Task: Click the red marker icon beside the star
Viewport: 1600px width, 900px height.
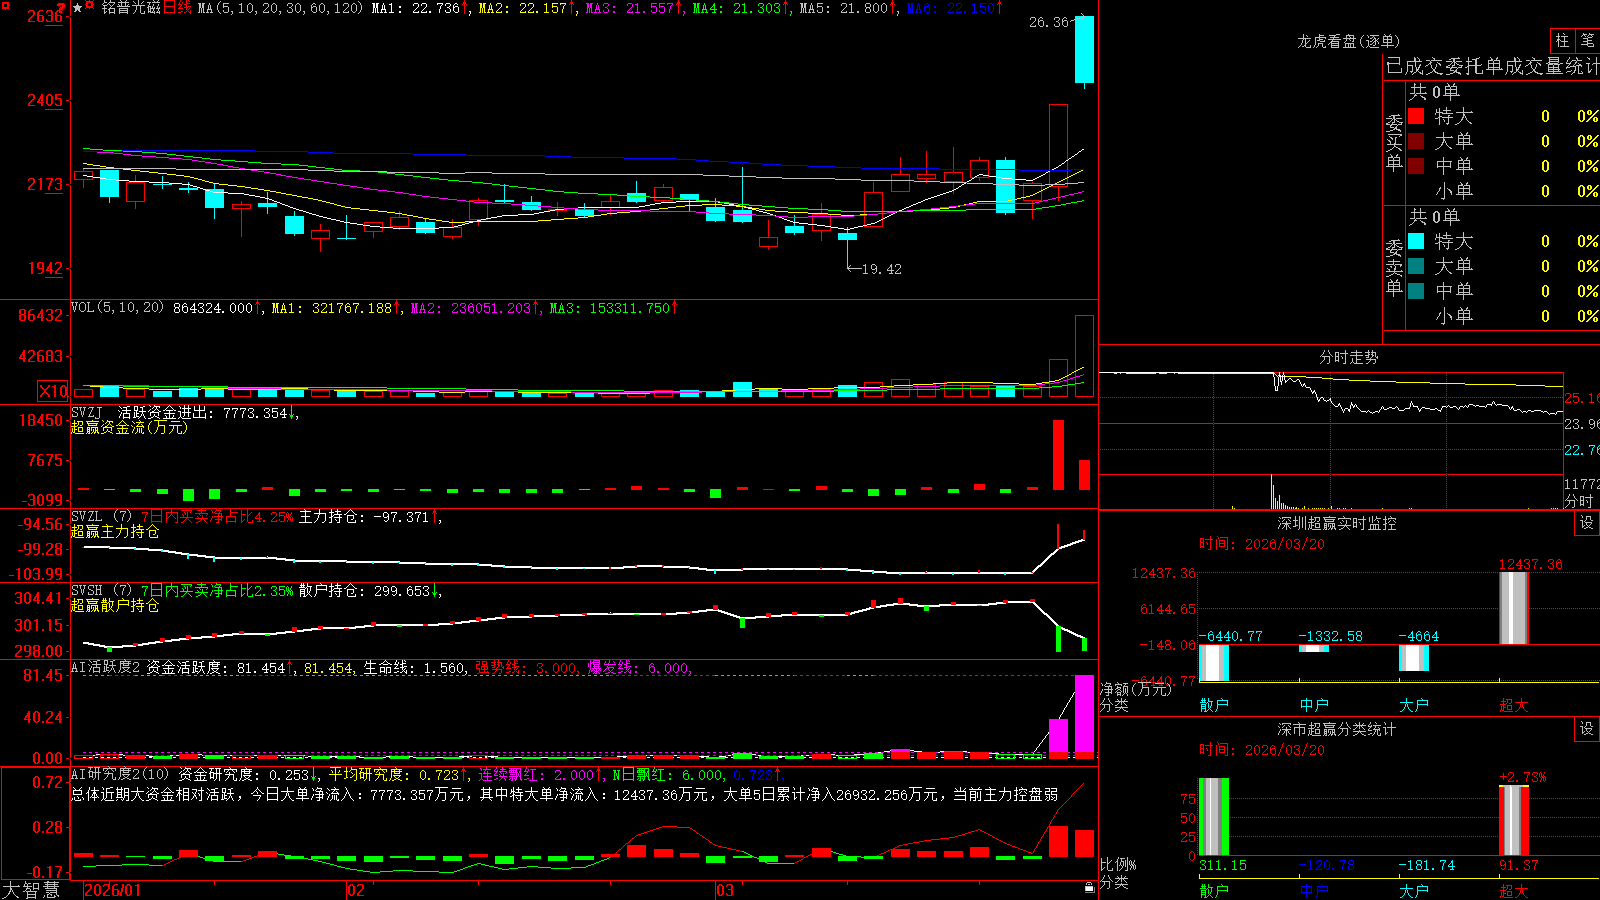Action: pos(90,7)
